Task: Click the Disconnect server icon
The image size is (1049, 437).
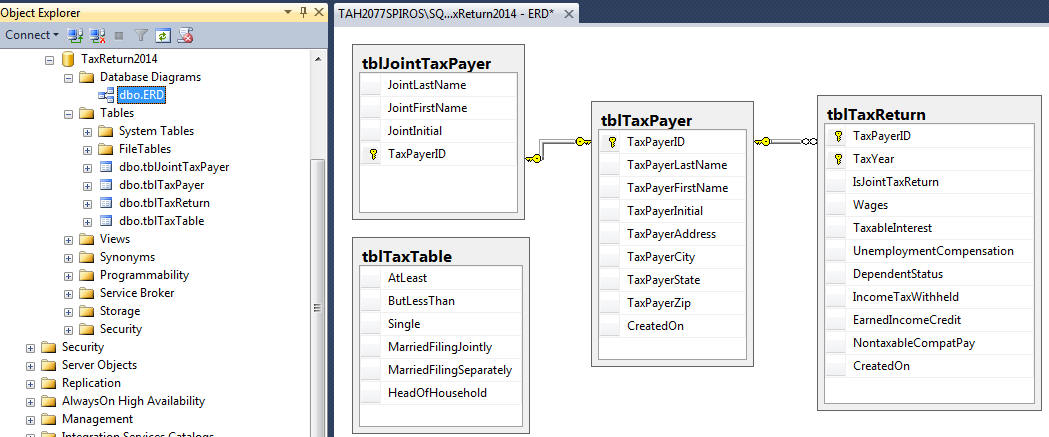Action: tap(98, 35)
